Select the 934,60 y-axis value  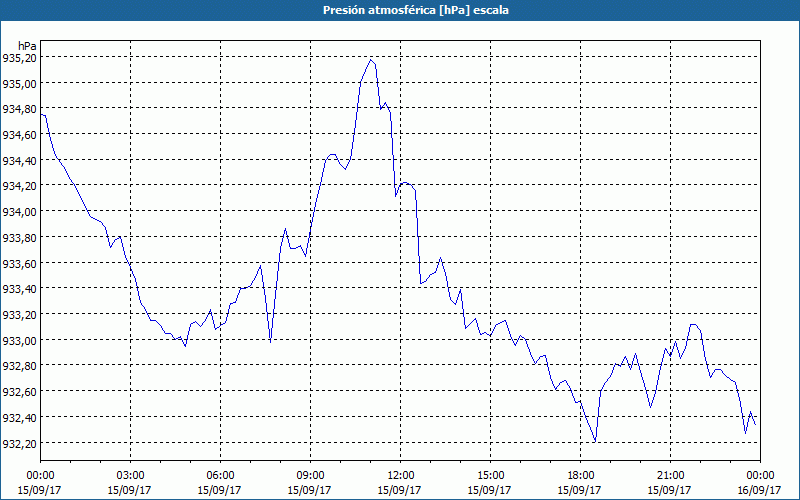[20, 135]
